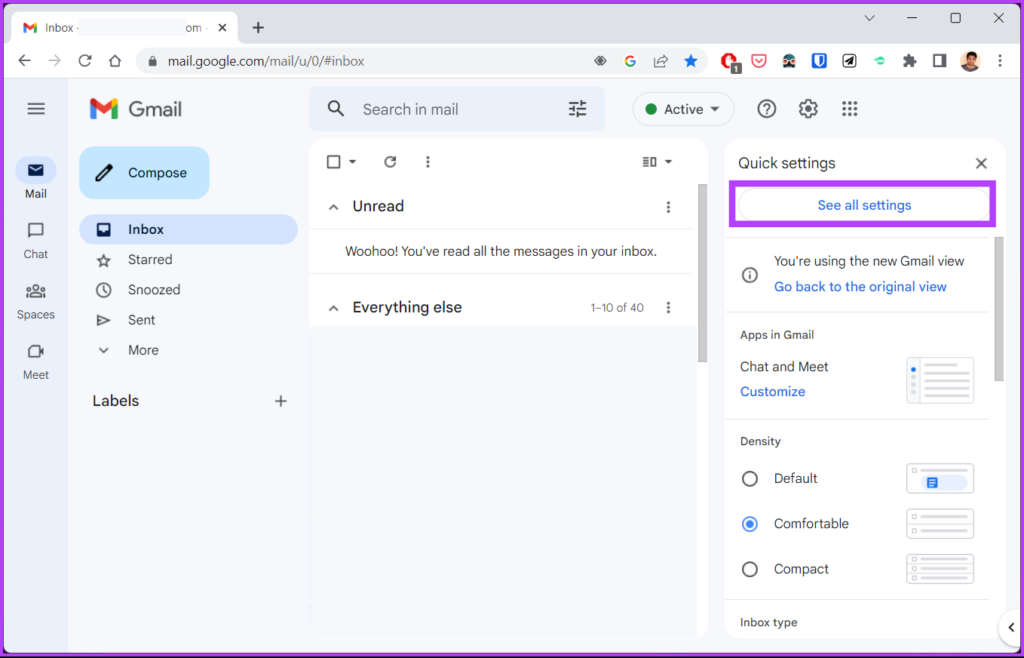This screenshot has width=1024, height=658.
Task: Open the Google apps grid
Action: [849, 109]
